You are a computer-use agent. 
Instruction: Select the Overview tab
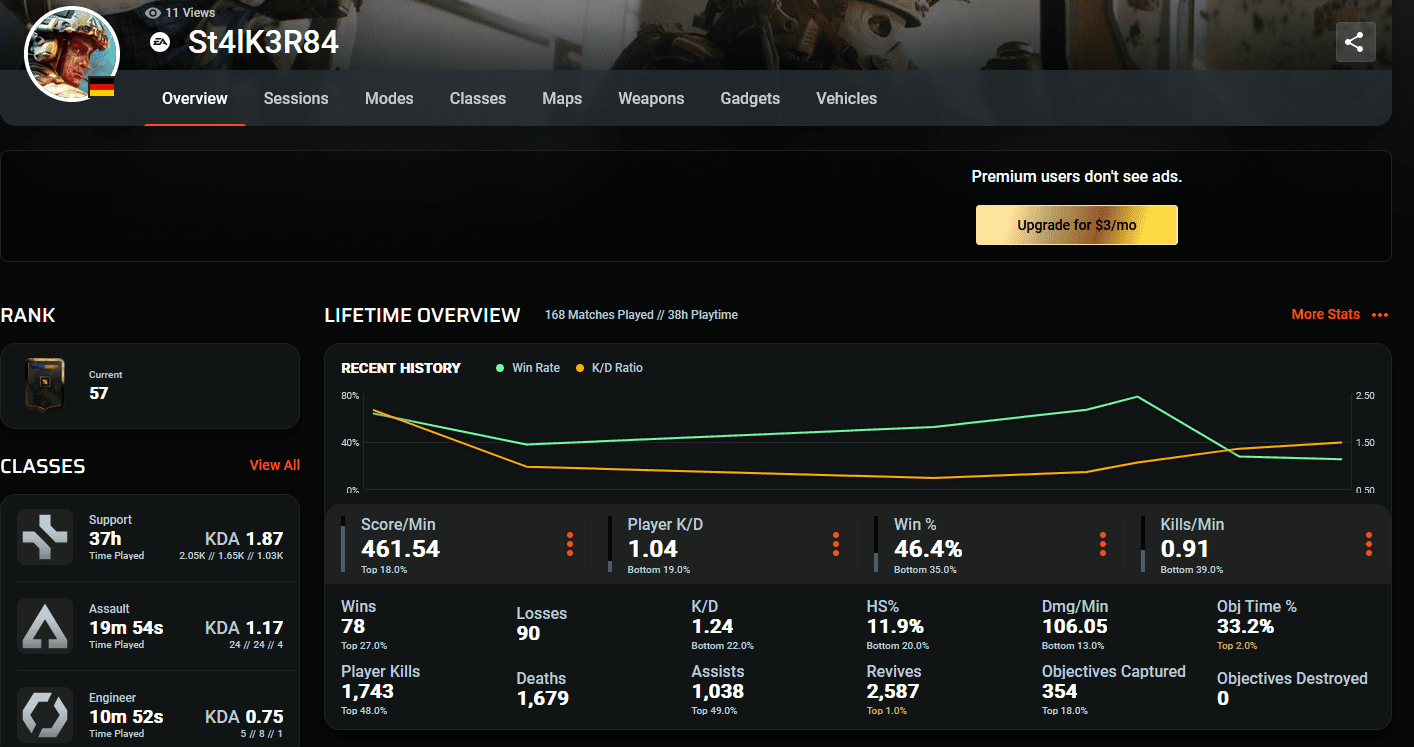(x=195, y=98)
